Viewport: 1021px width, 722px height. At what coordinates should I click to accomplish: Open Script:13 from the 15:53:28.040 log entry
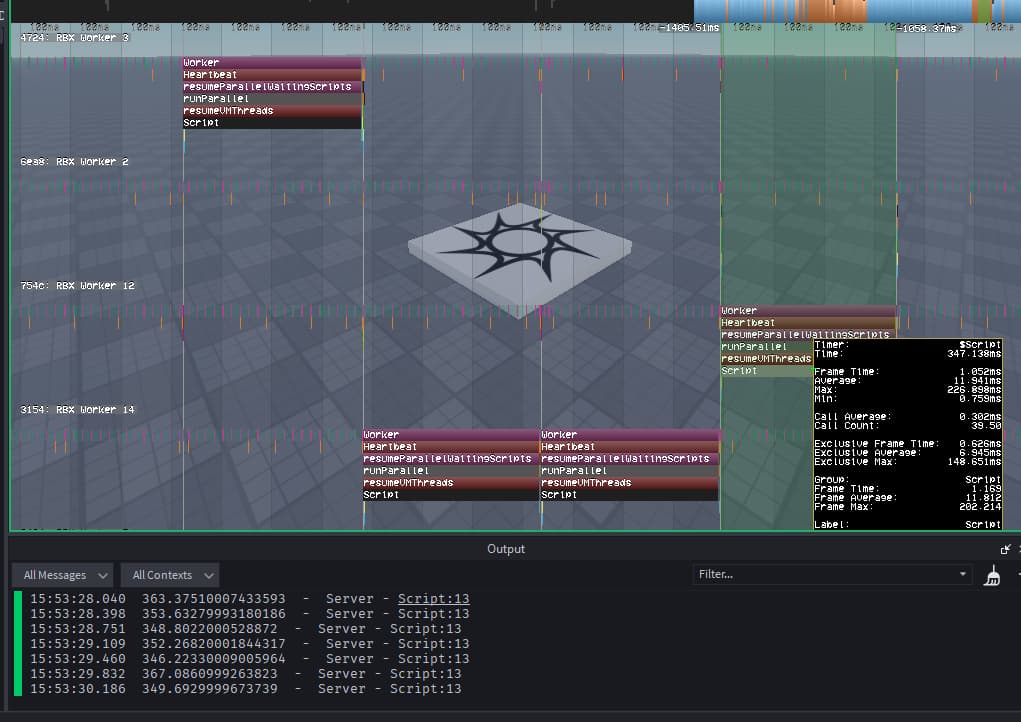point(433,600)
